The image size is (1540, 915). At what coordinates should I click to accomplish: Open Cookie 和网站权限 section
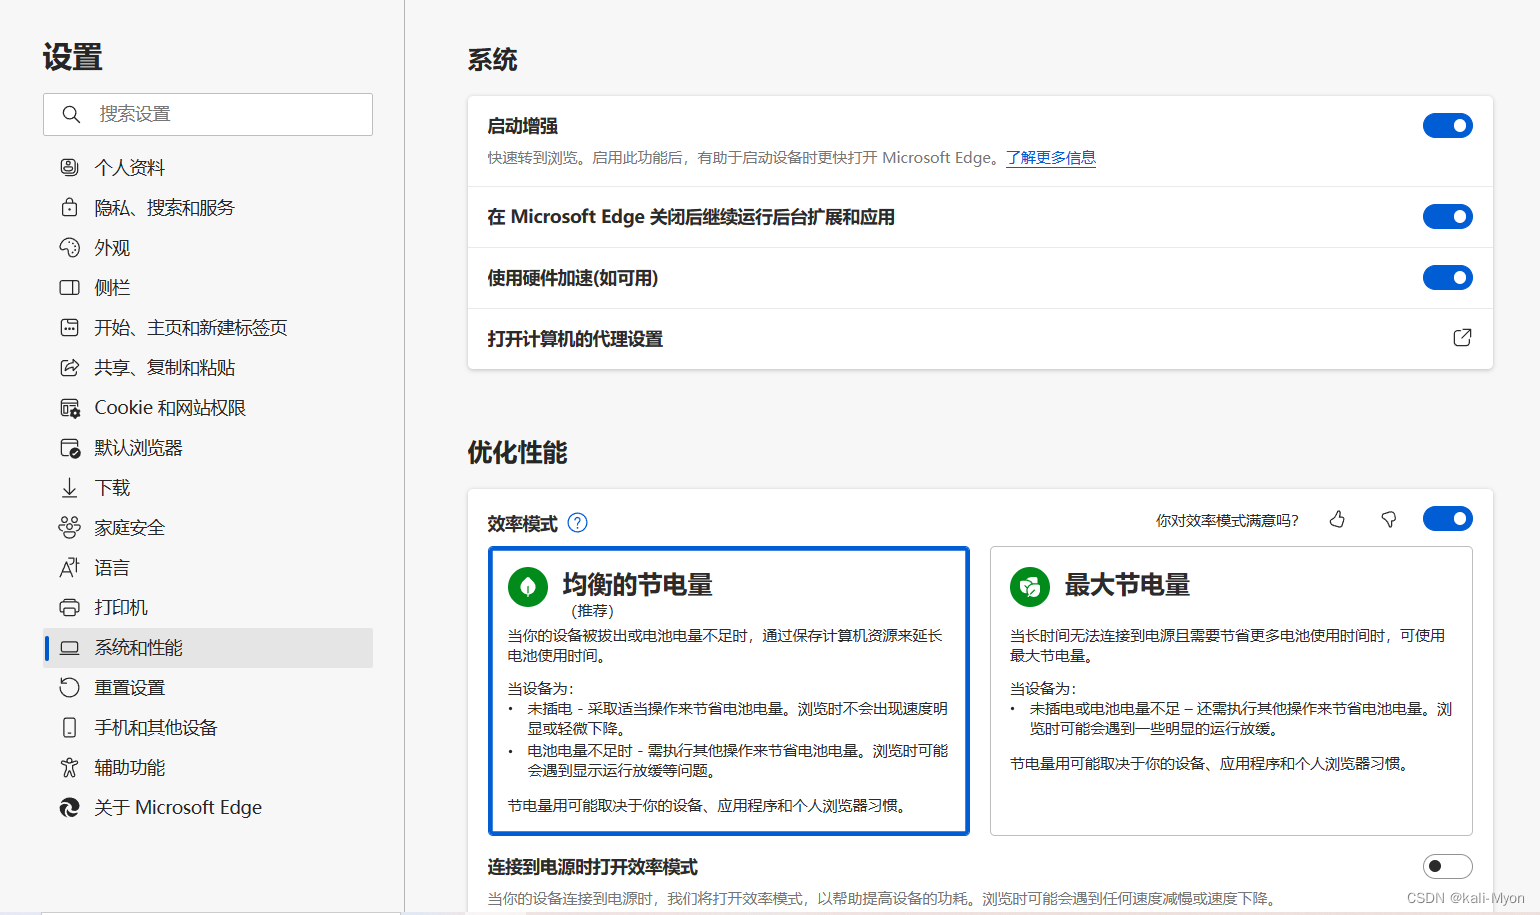tap(209, 407)
